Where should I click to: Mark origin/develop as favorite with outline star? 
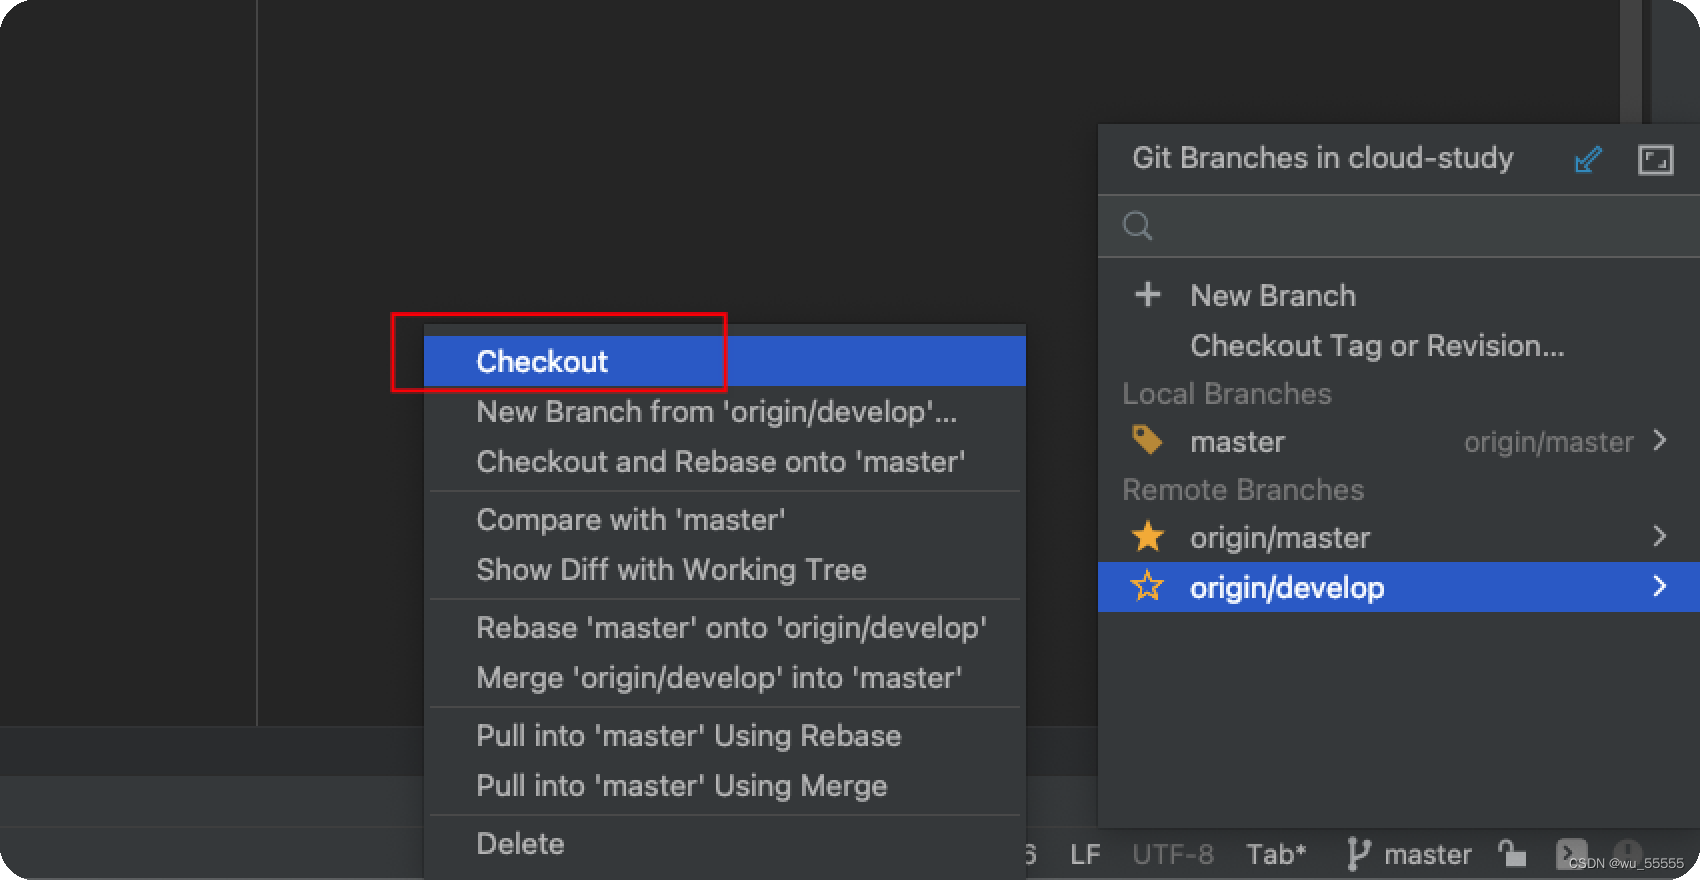click(x=1148, y=587)
